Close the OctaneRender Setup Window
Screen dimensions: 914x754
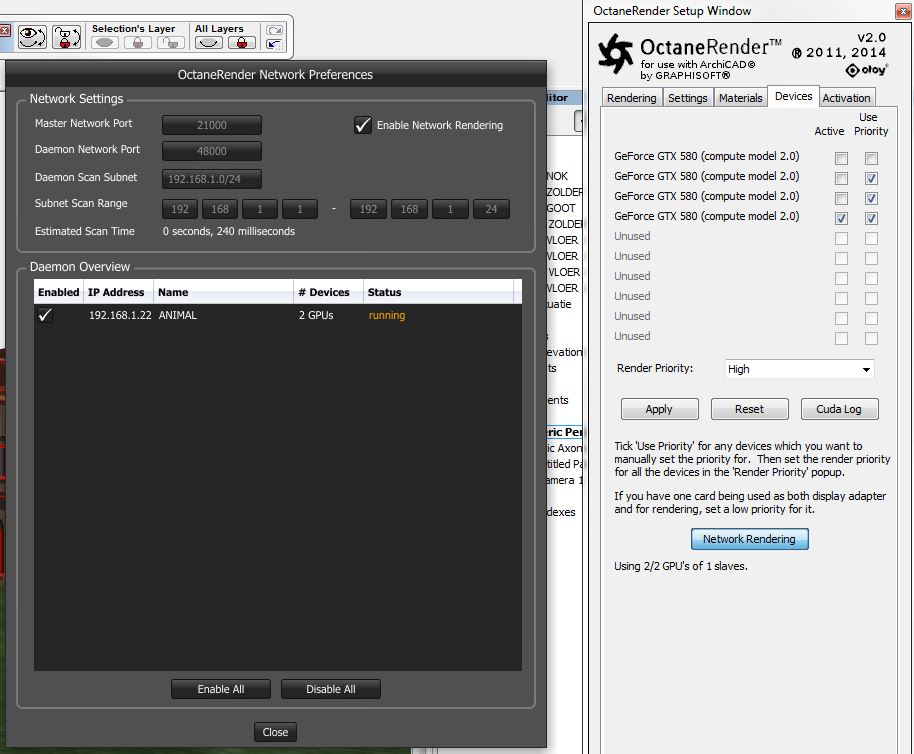[903, 11]
